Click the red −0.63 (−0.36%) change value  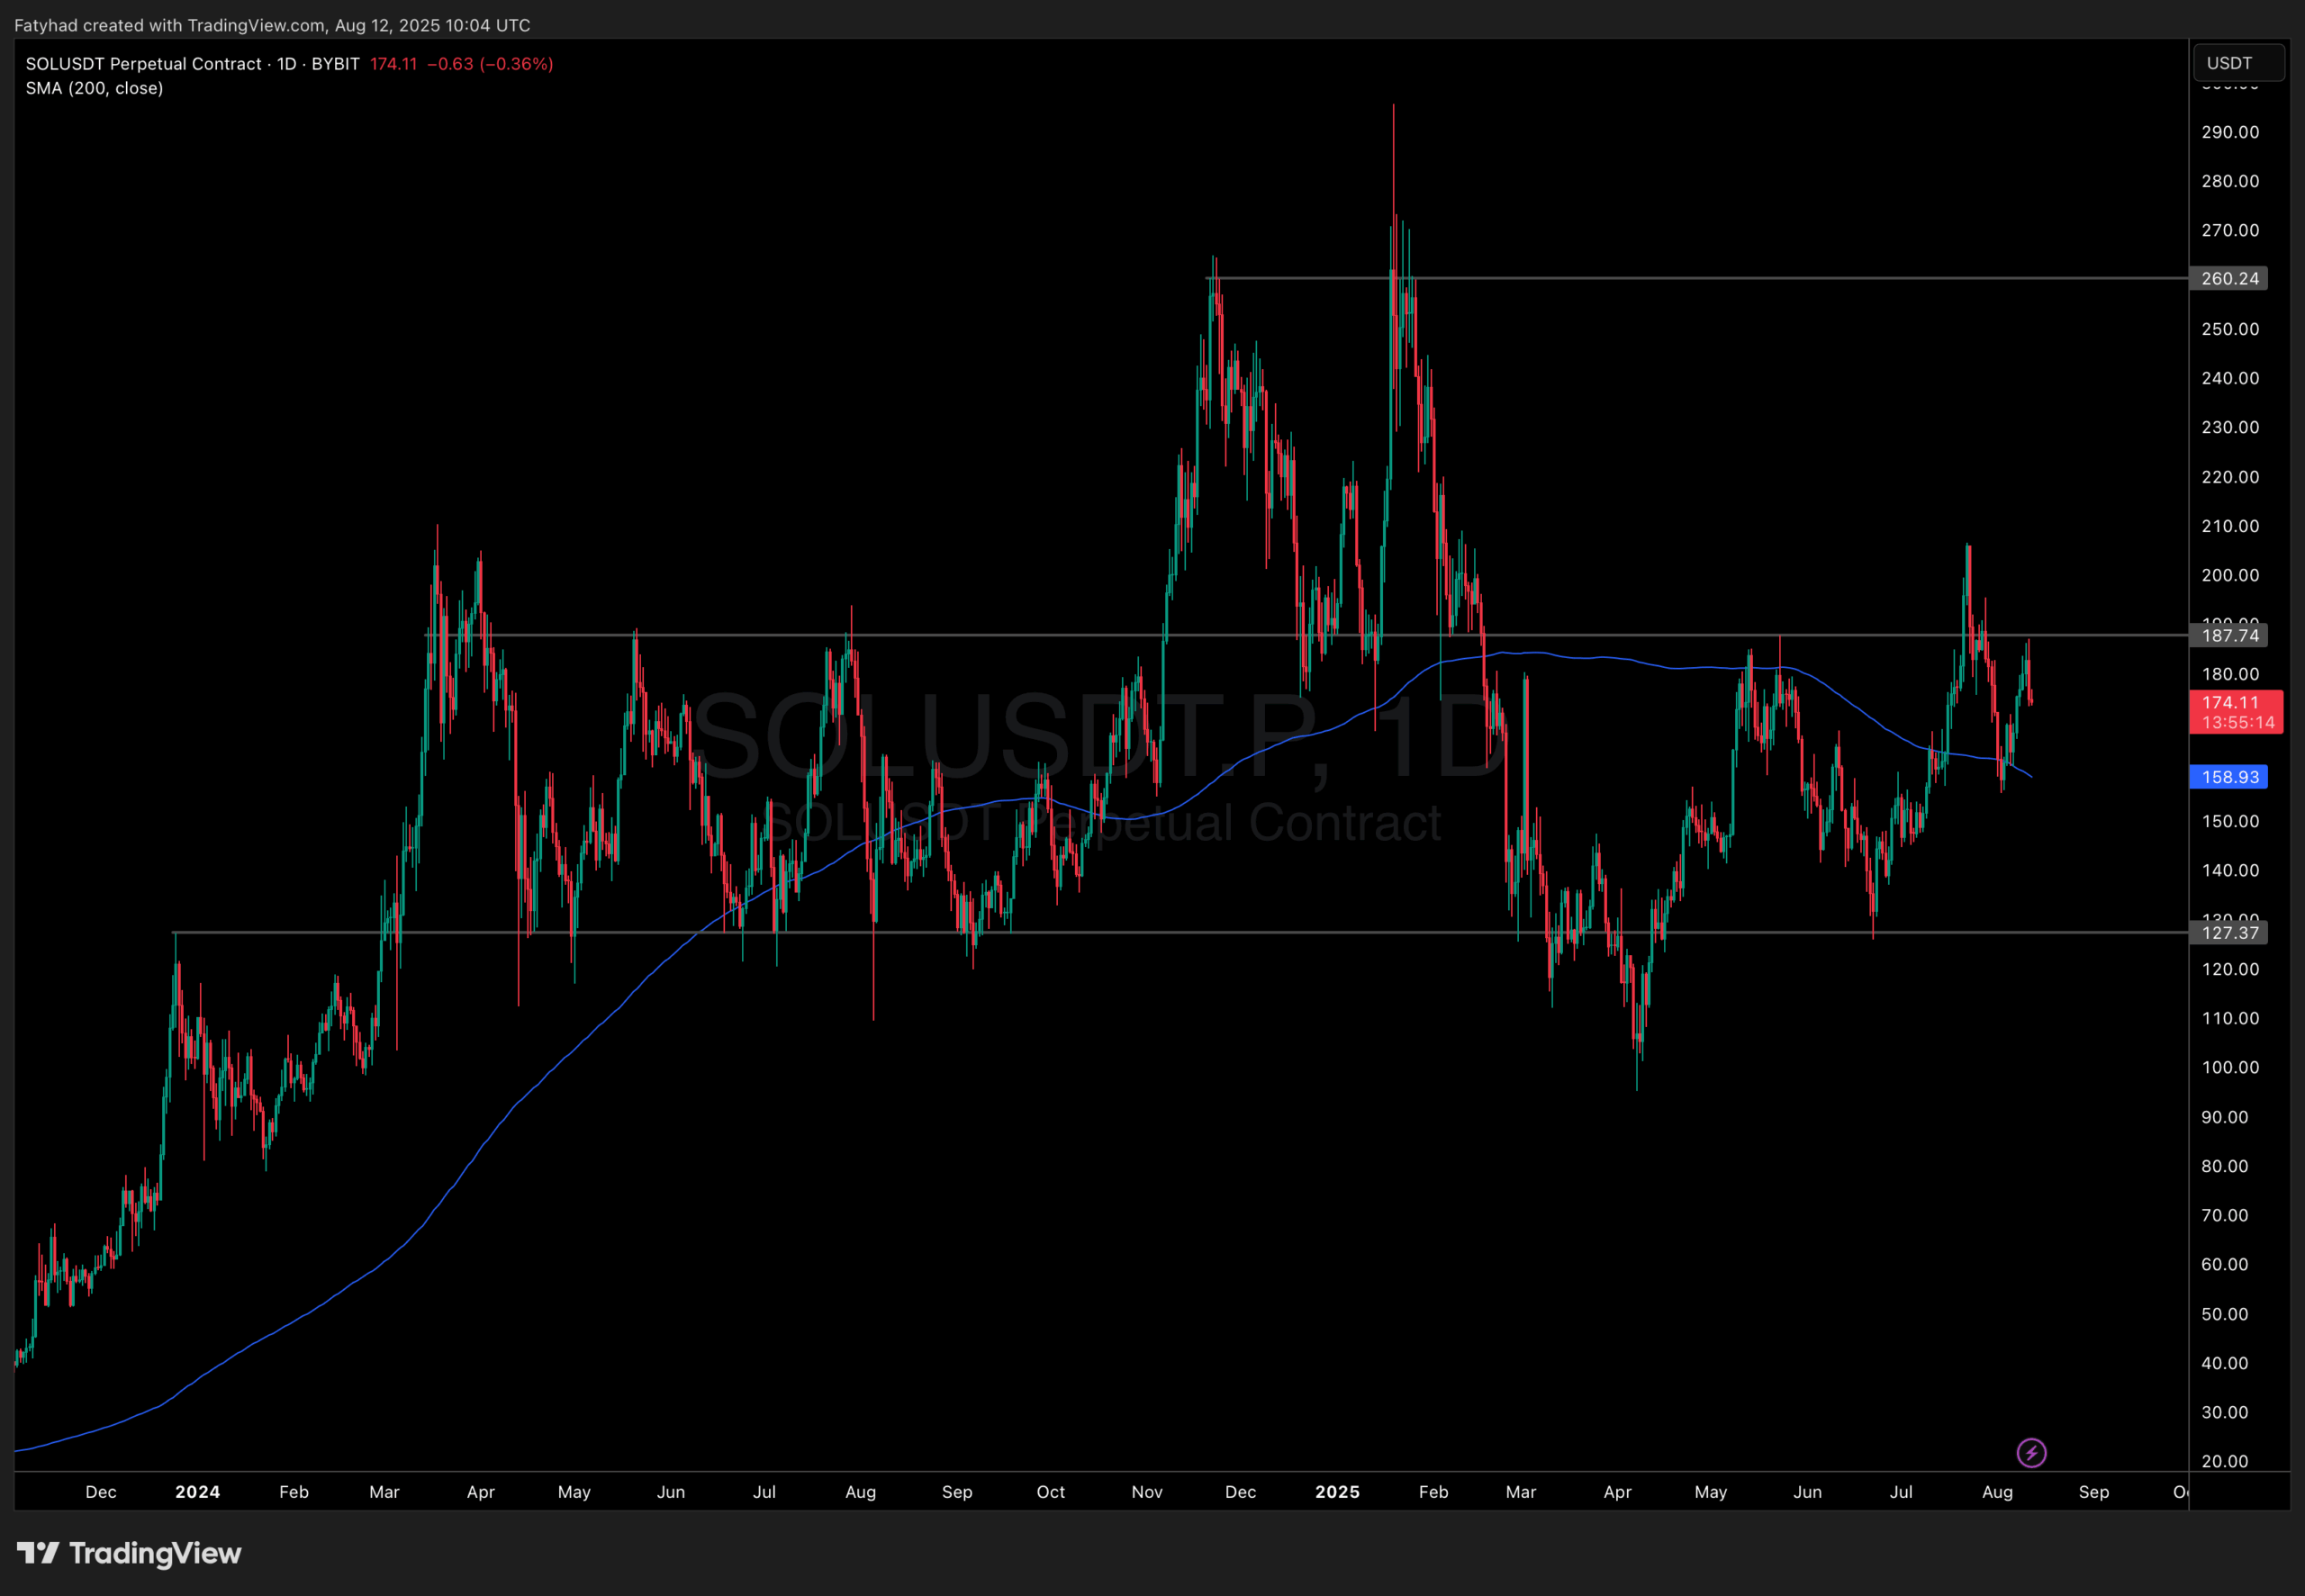pos(490,64)
